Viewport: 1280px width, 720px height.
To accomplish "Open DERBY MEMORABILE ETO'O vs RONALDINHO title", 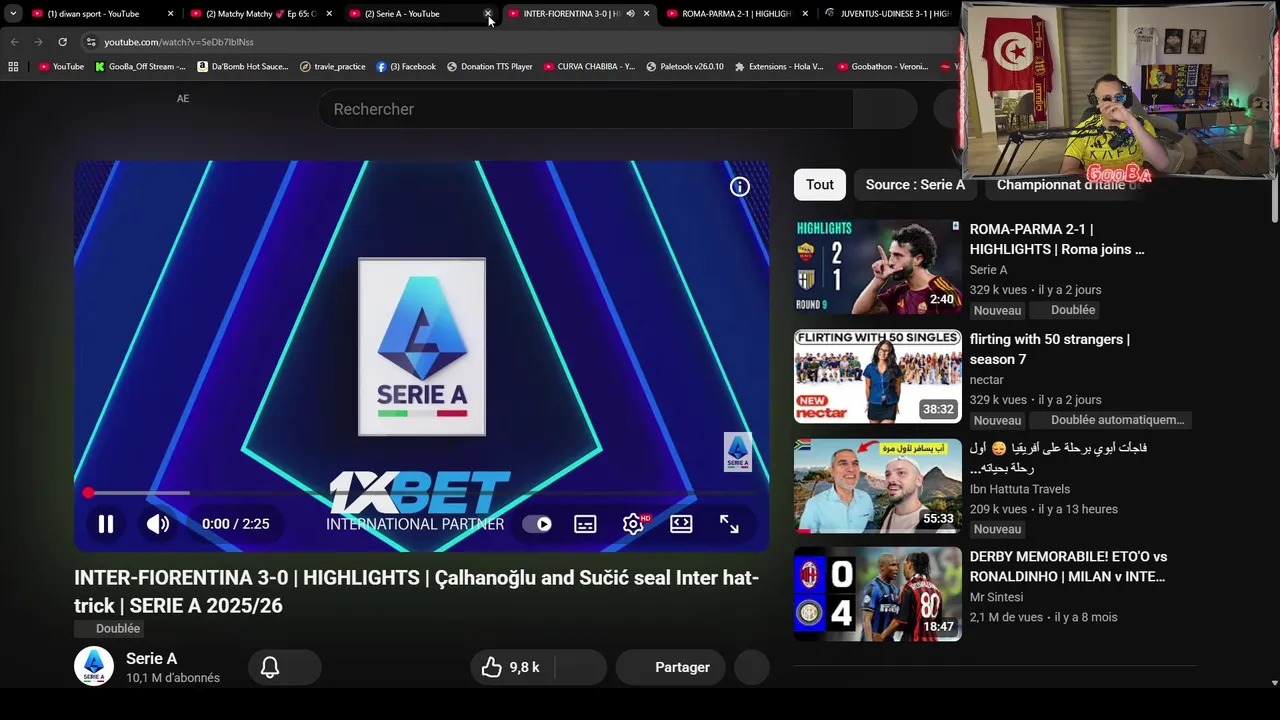I will 1068,566.
